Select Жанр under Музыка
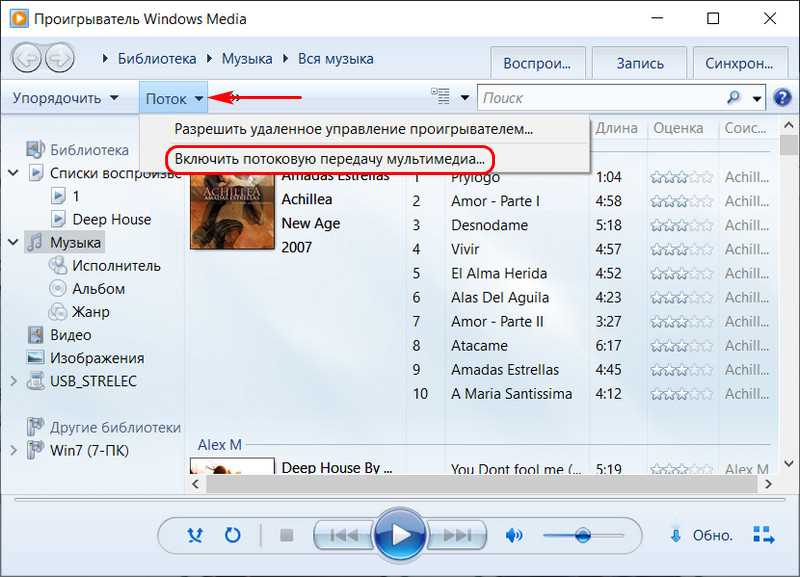The width and height of the screenshot is (800, 577). (x=91, y=312)
